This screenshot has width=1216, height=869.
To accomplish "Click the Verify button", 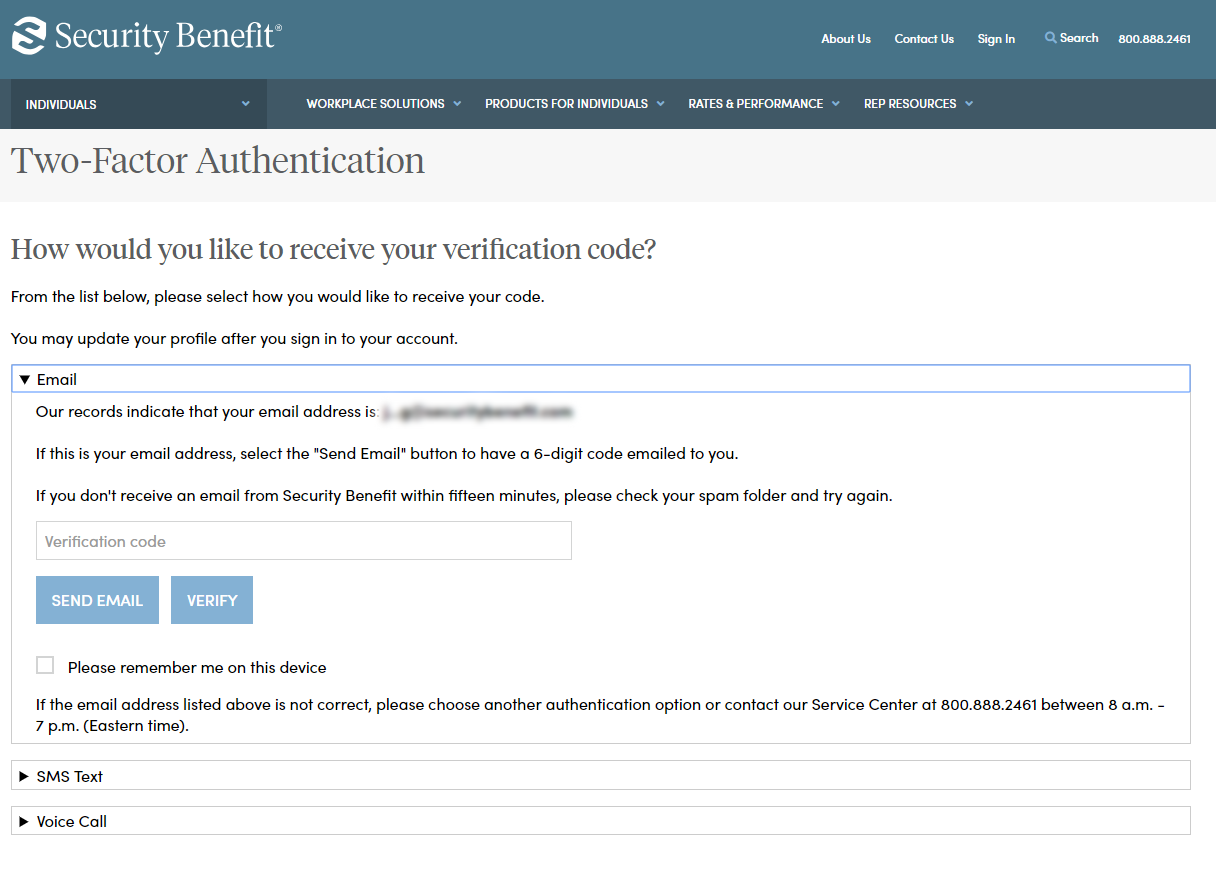I will pyautogui.click(x=212, y=600).
